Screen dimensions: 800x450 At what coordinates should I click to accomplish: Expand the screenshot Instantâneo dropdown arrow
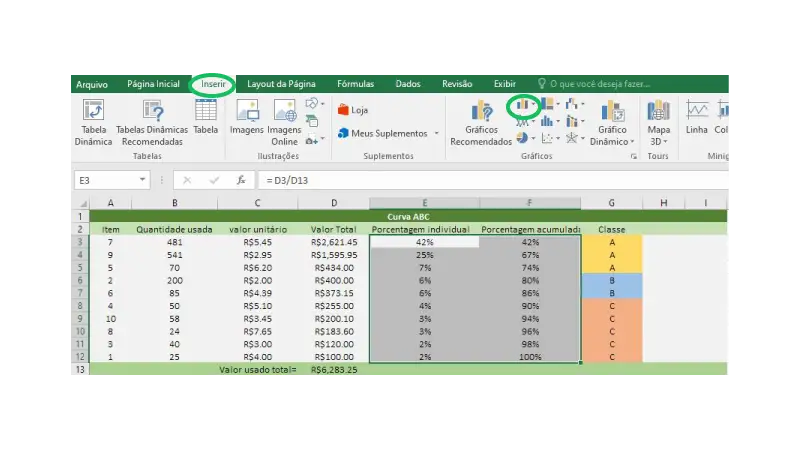pos(322,139)
